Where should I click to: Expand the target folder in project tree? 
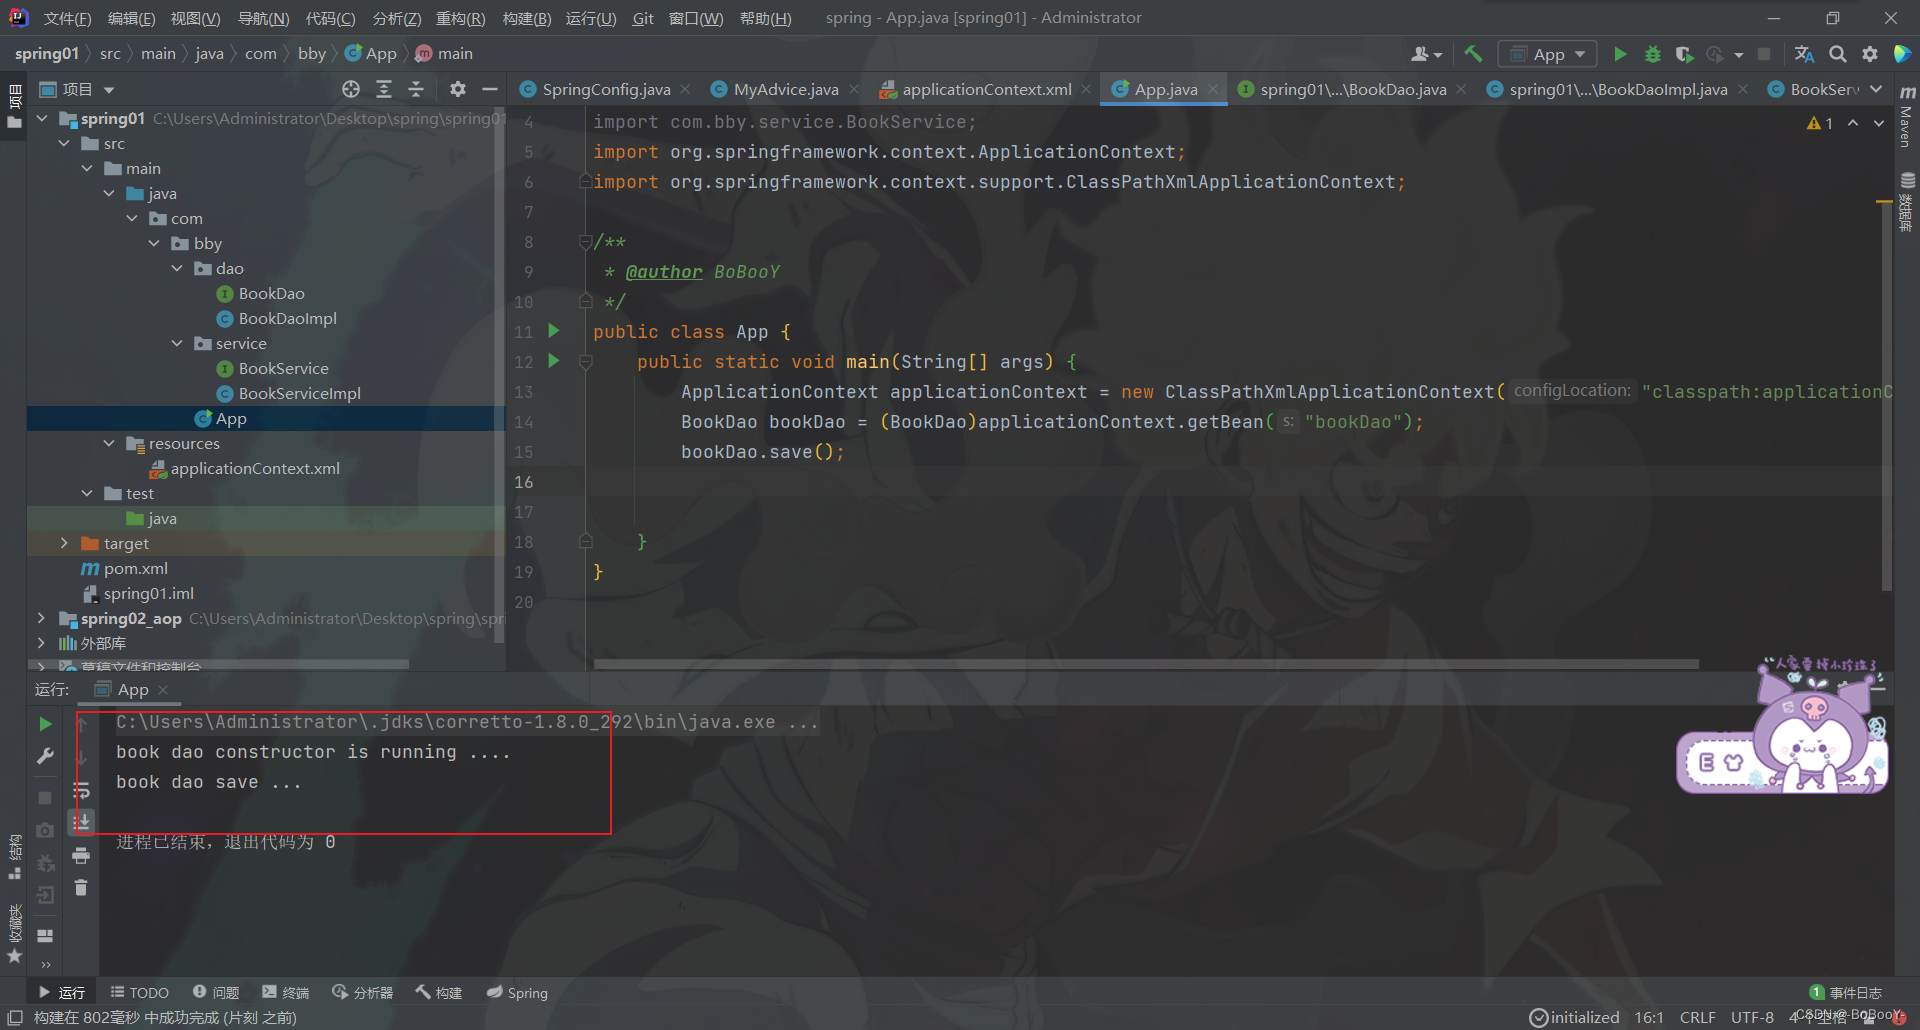click(64, 543)
